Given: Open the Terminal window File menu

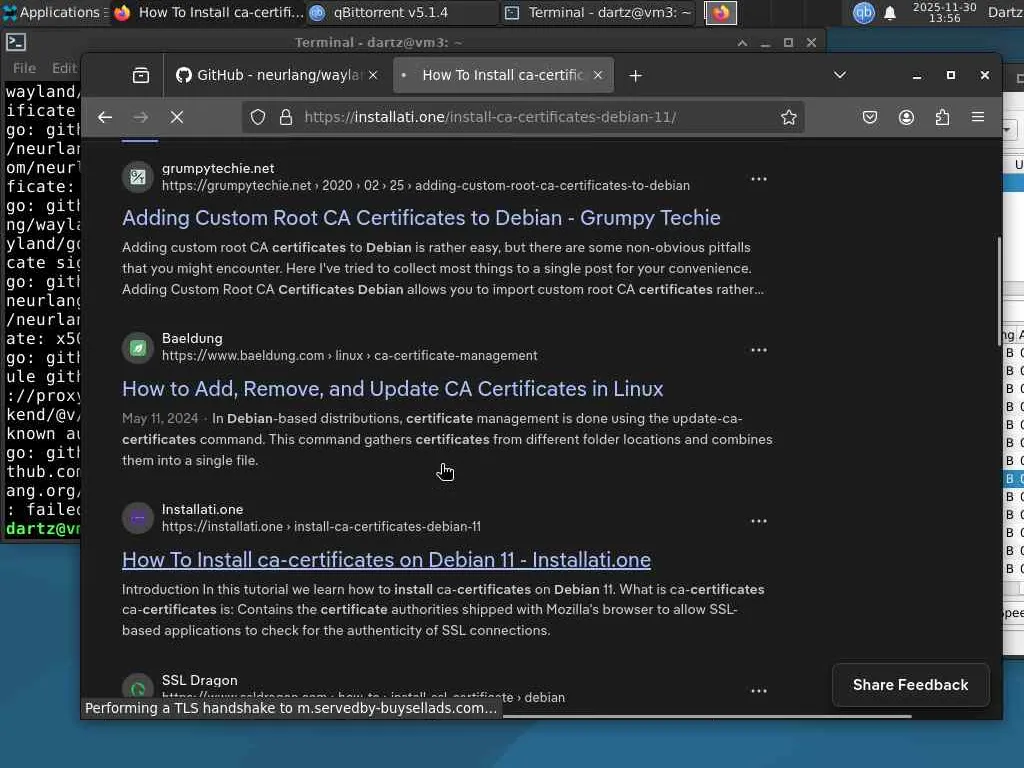Looking at the screenshot, I should point(24,68).
